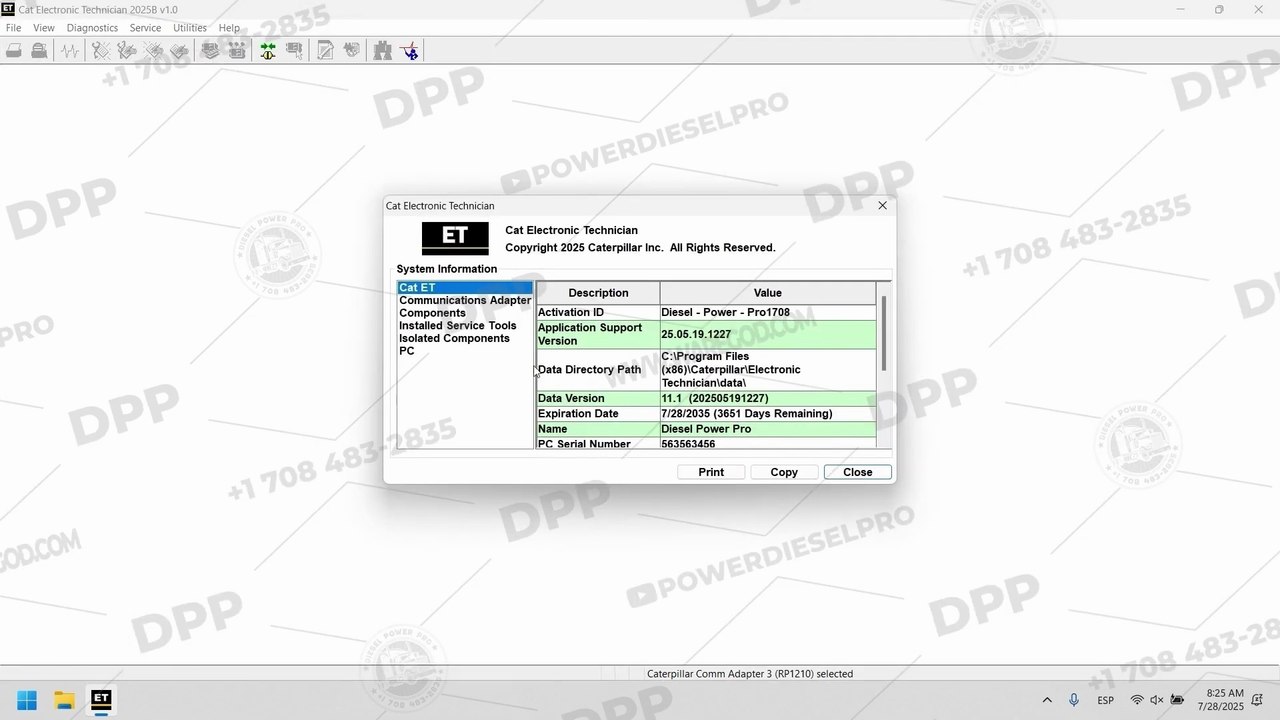Click the 7/28/2035 expiration value
The height and width of the screenshot is (720, 1280).
tap(768, 414)
